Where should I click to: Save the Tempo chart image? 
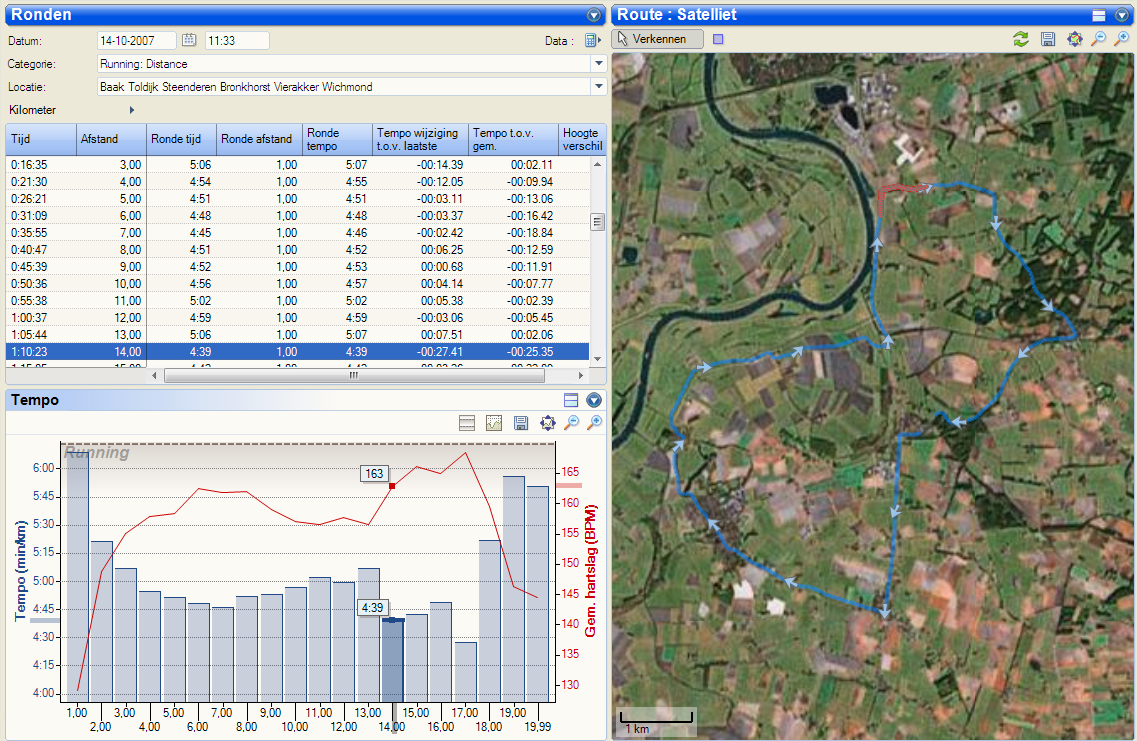click(x=520, y=423)
